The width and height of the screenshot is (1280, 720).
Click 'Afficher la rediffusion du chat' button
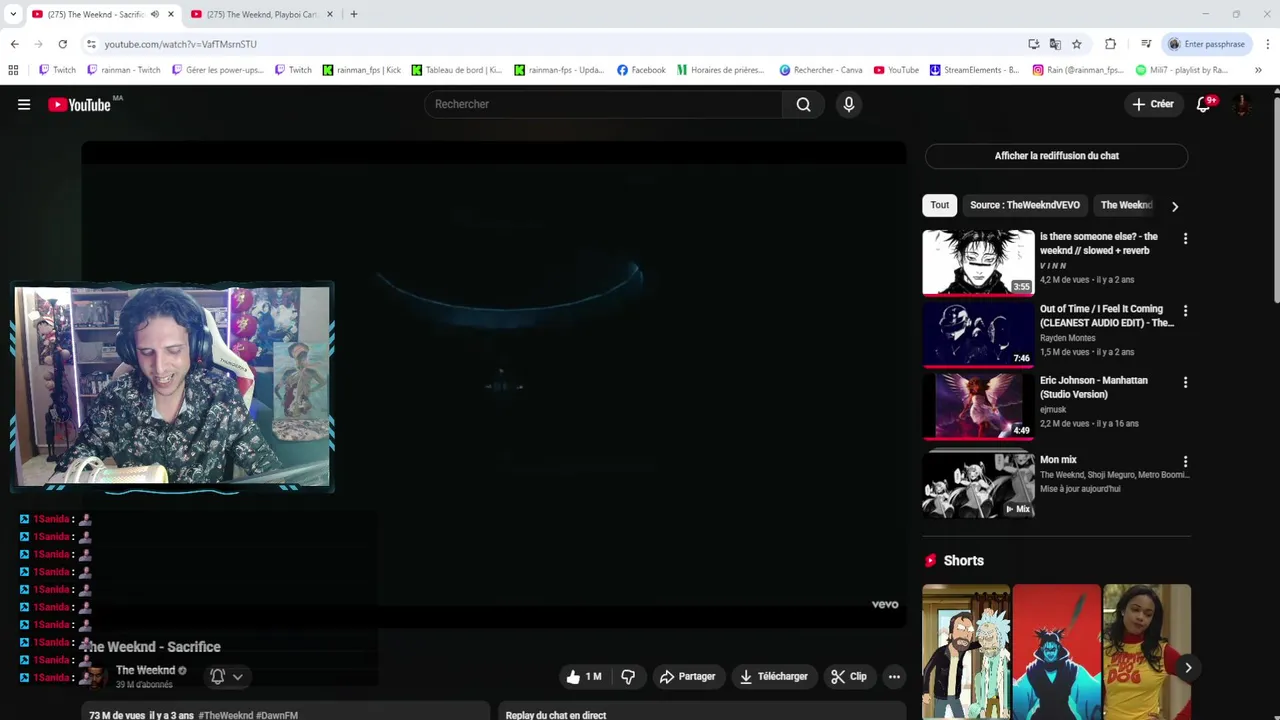(1056, 156)
